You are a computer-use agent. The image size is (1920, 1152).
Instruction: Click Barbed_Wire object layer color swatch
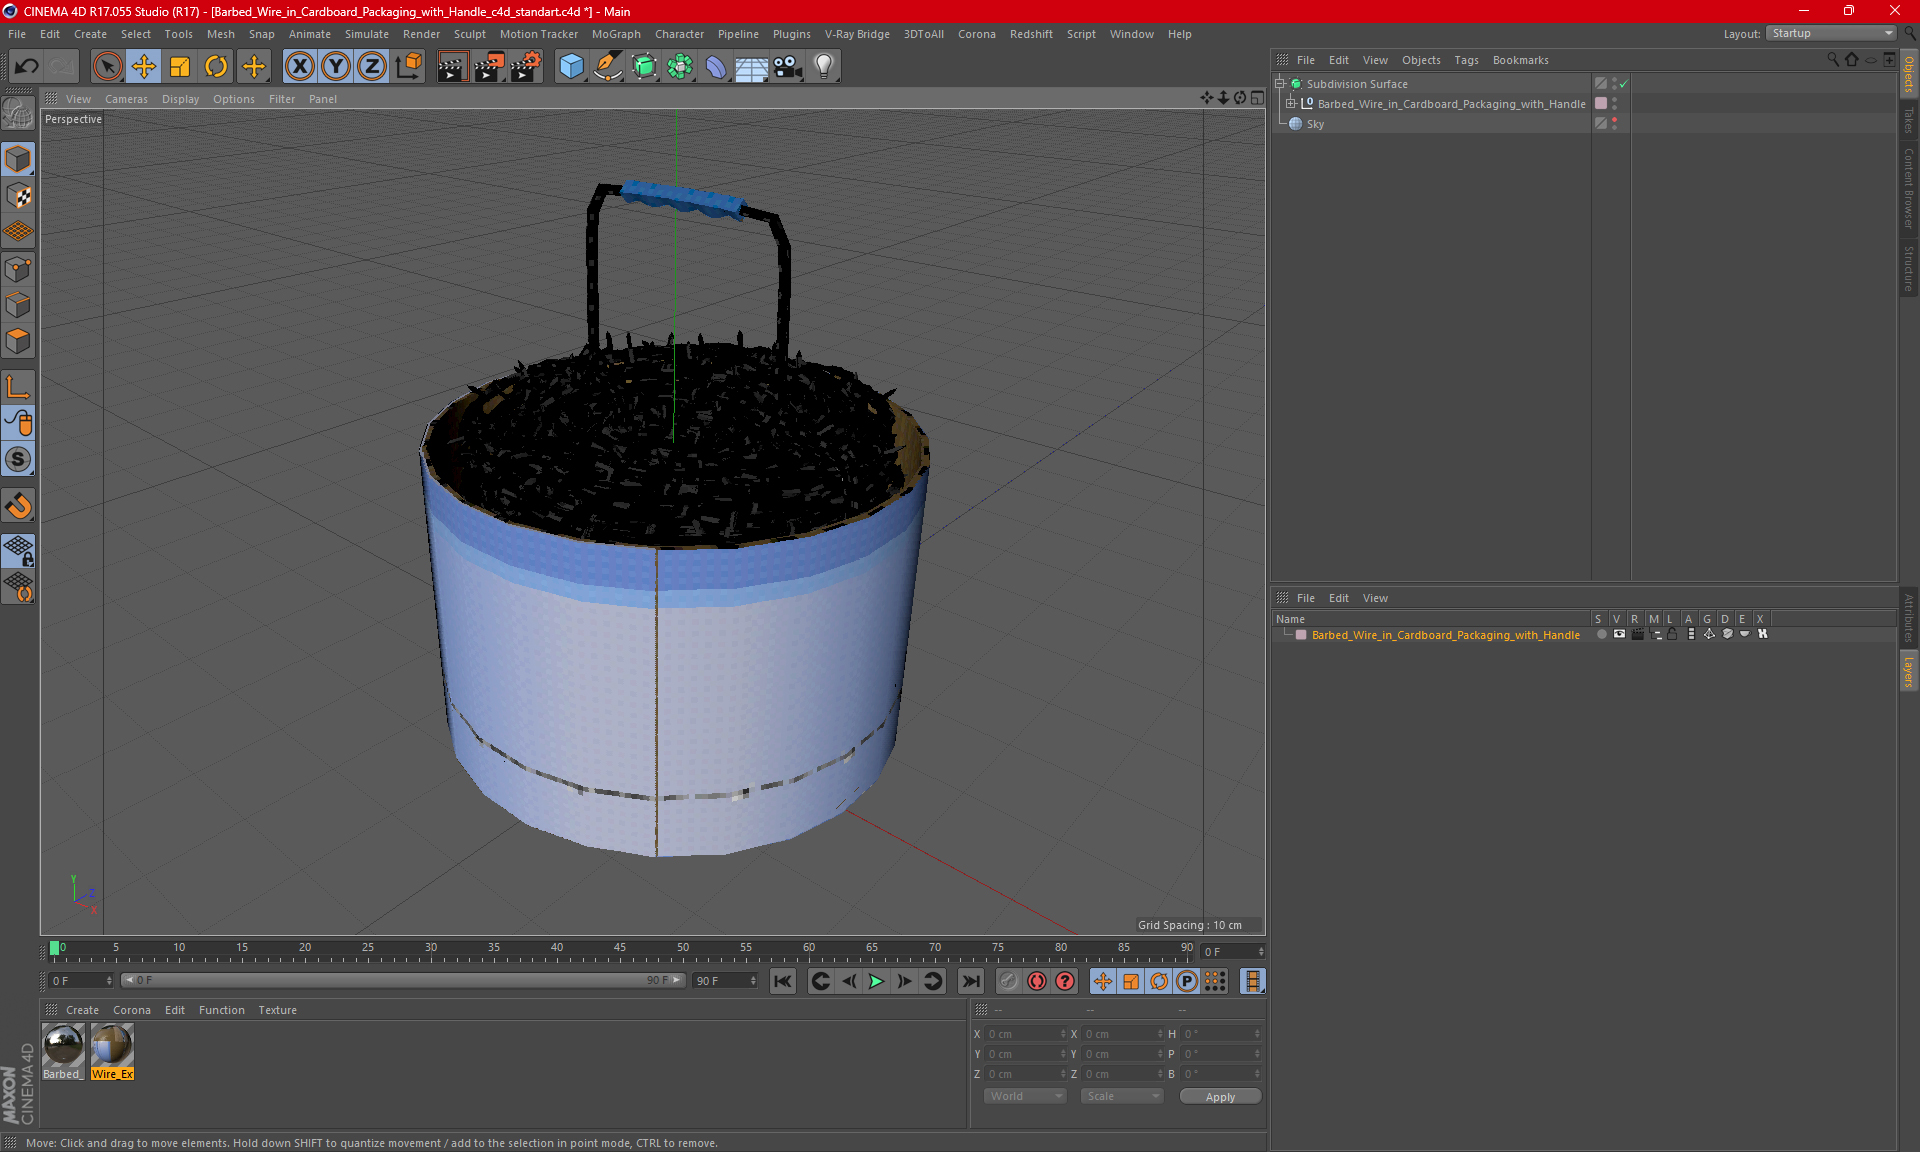tap(1601, 104)
